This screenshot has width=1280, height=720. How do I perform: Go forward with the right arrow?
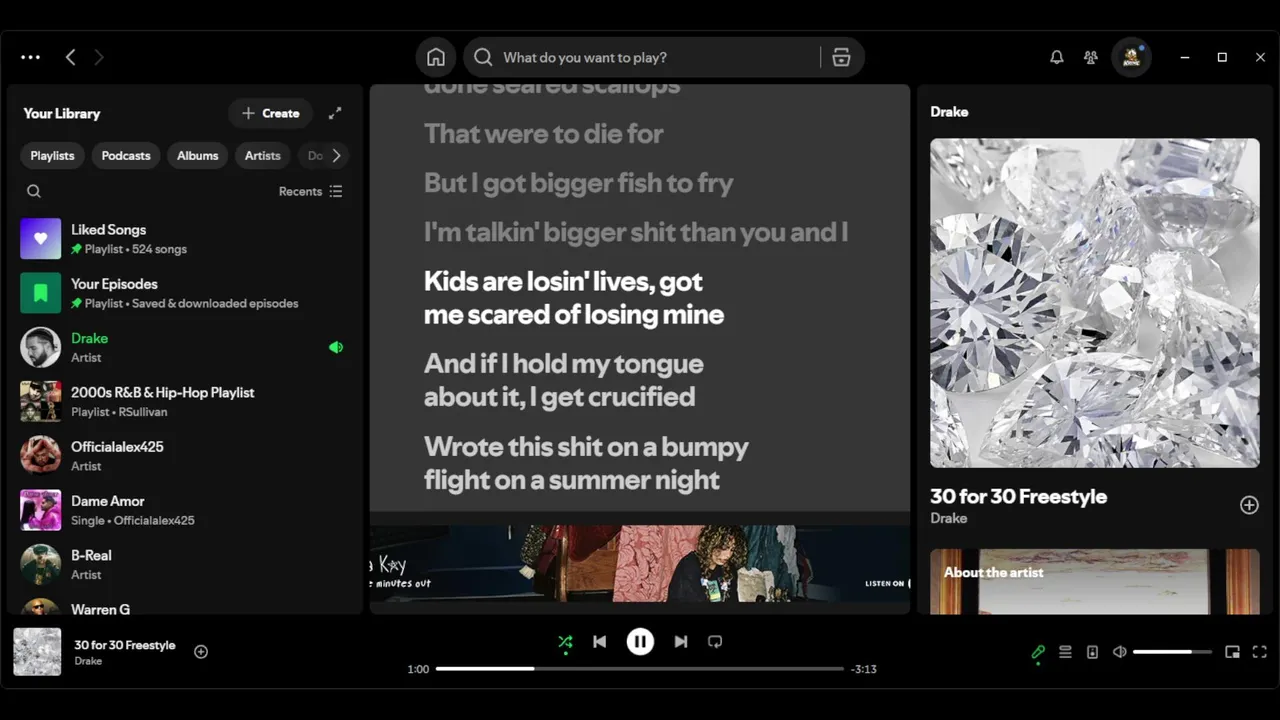98,57
